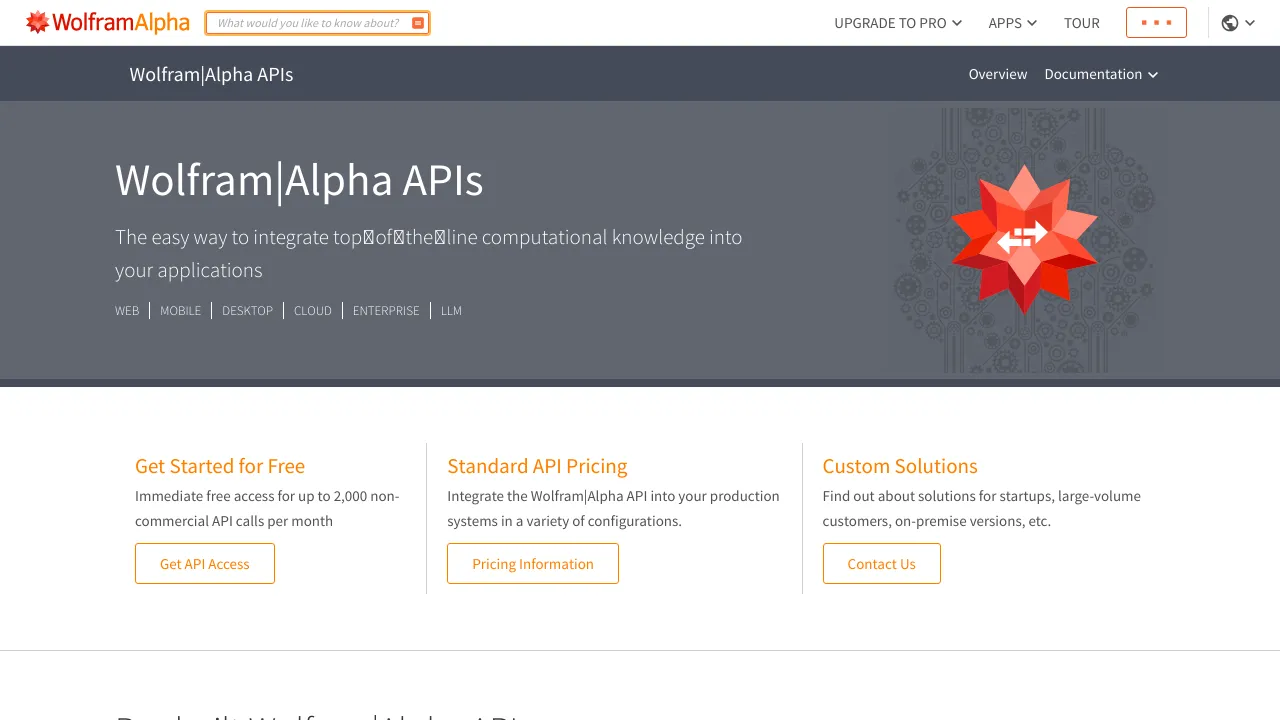Viewport: 1280px width, 720px height.
Task: Select the DESKTOP platform label
Action: 247,311
